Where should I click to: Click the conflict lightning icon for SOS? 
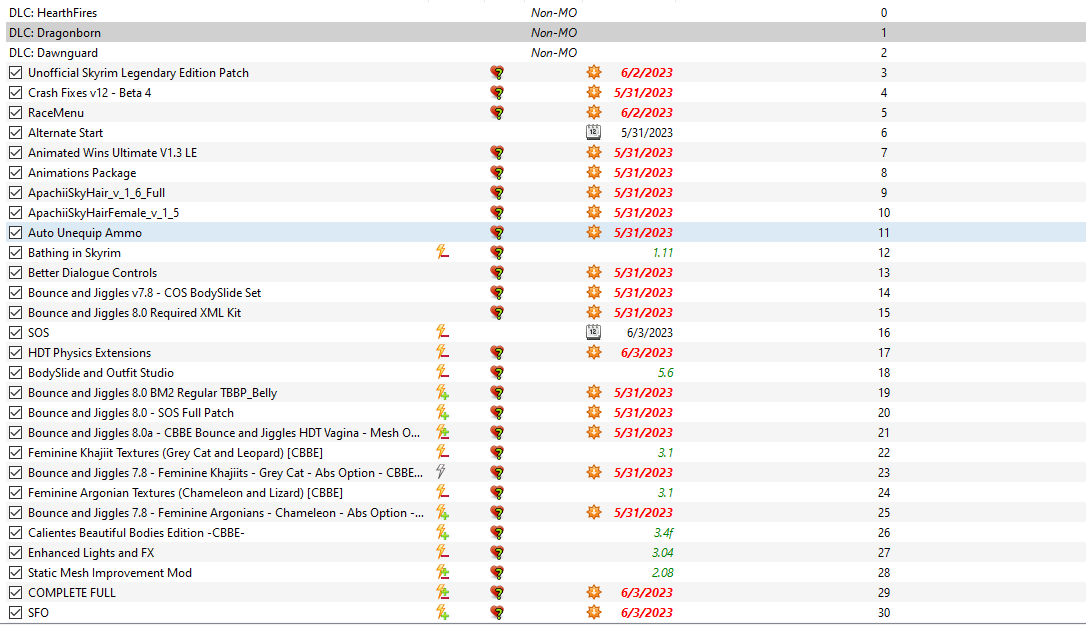(x=442, y=333)
